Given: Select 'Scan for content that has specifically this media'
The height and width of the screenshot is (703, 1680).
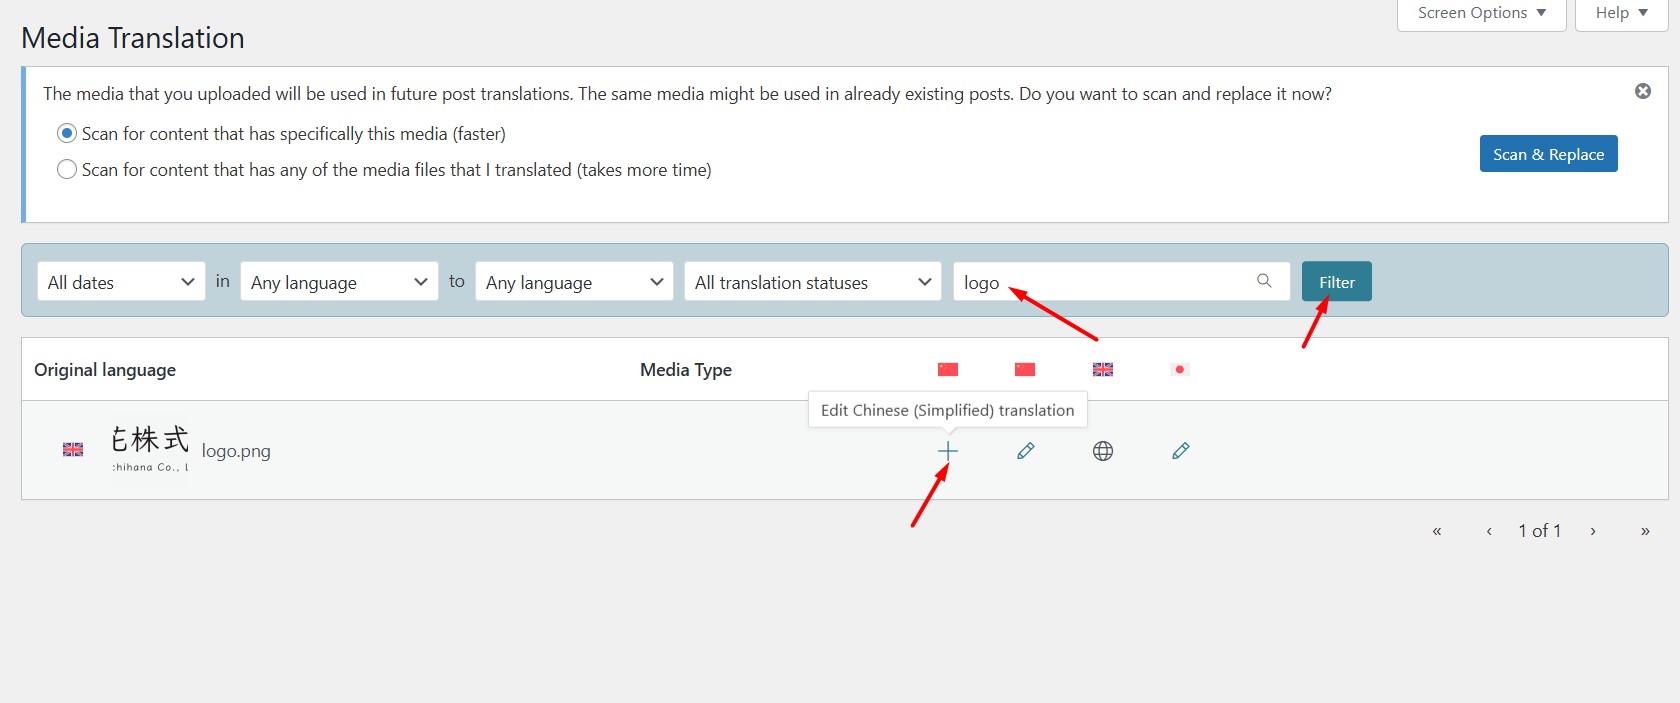Looking at the screenshot, I should (x=67, y=133).
